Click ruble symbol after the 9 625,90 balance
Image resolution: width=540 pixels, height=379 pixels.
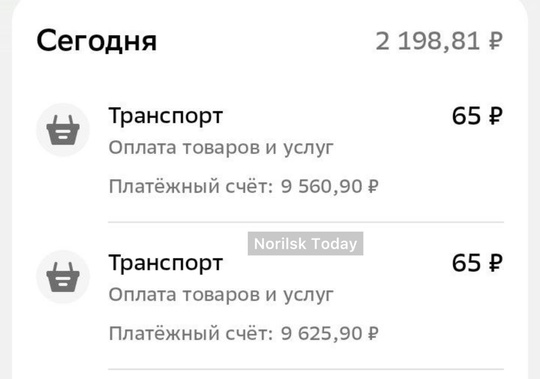[x=373, y=334]
